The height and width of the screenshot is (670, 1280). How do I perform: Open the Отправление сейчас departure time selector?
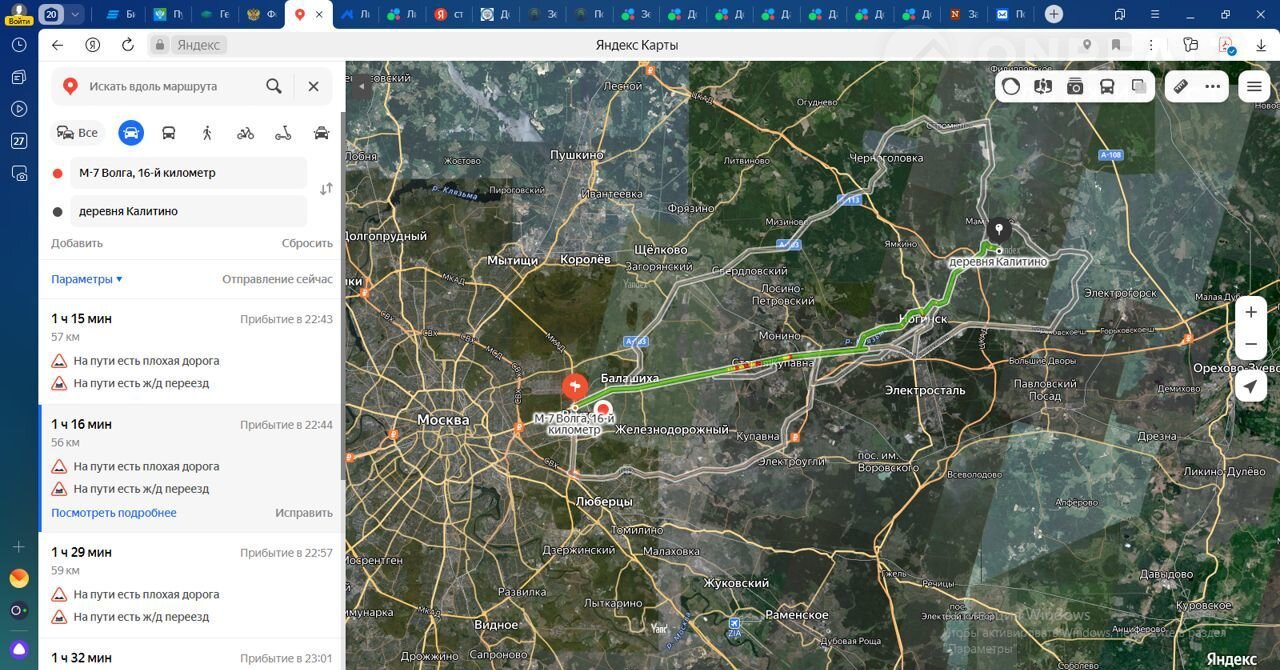pos(277,279)
